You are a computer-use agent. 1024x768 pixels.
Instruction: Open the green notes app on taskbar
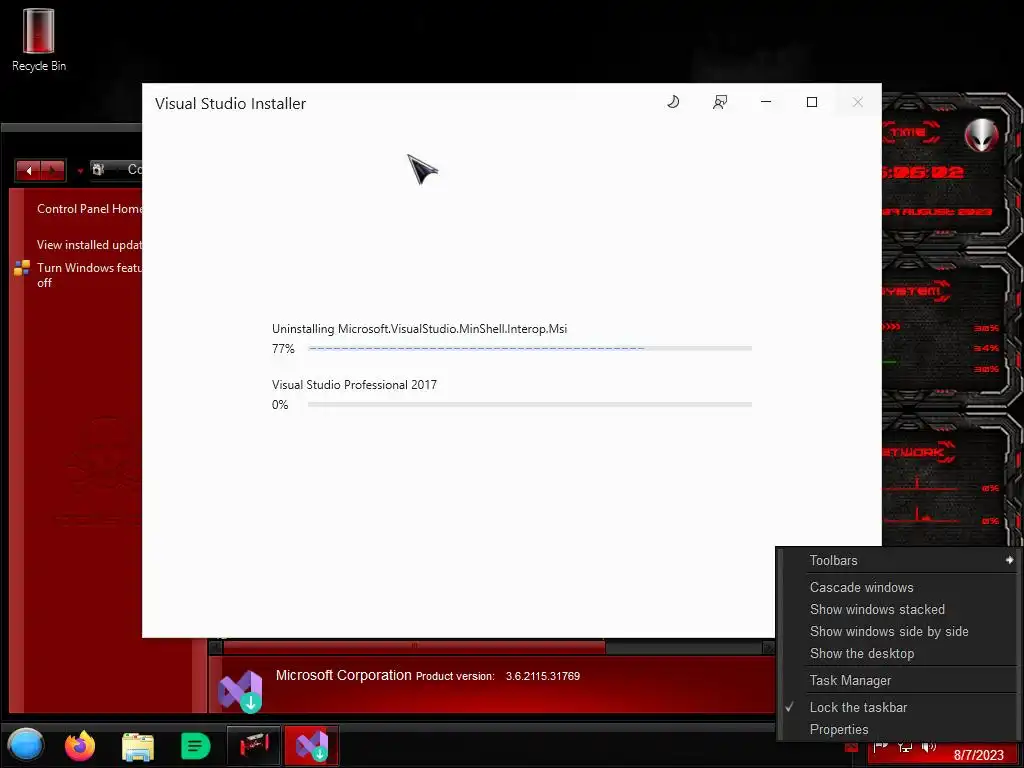pyautogui.click(x=195, y=746)
